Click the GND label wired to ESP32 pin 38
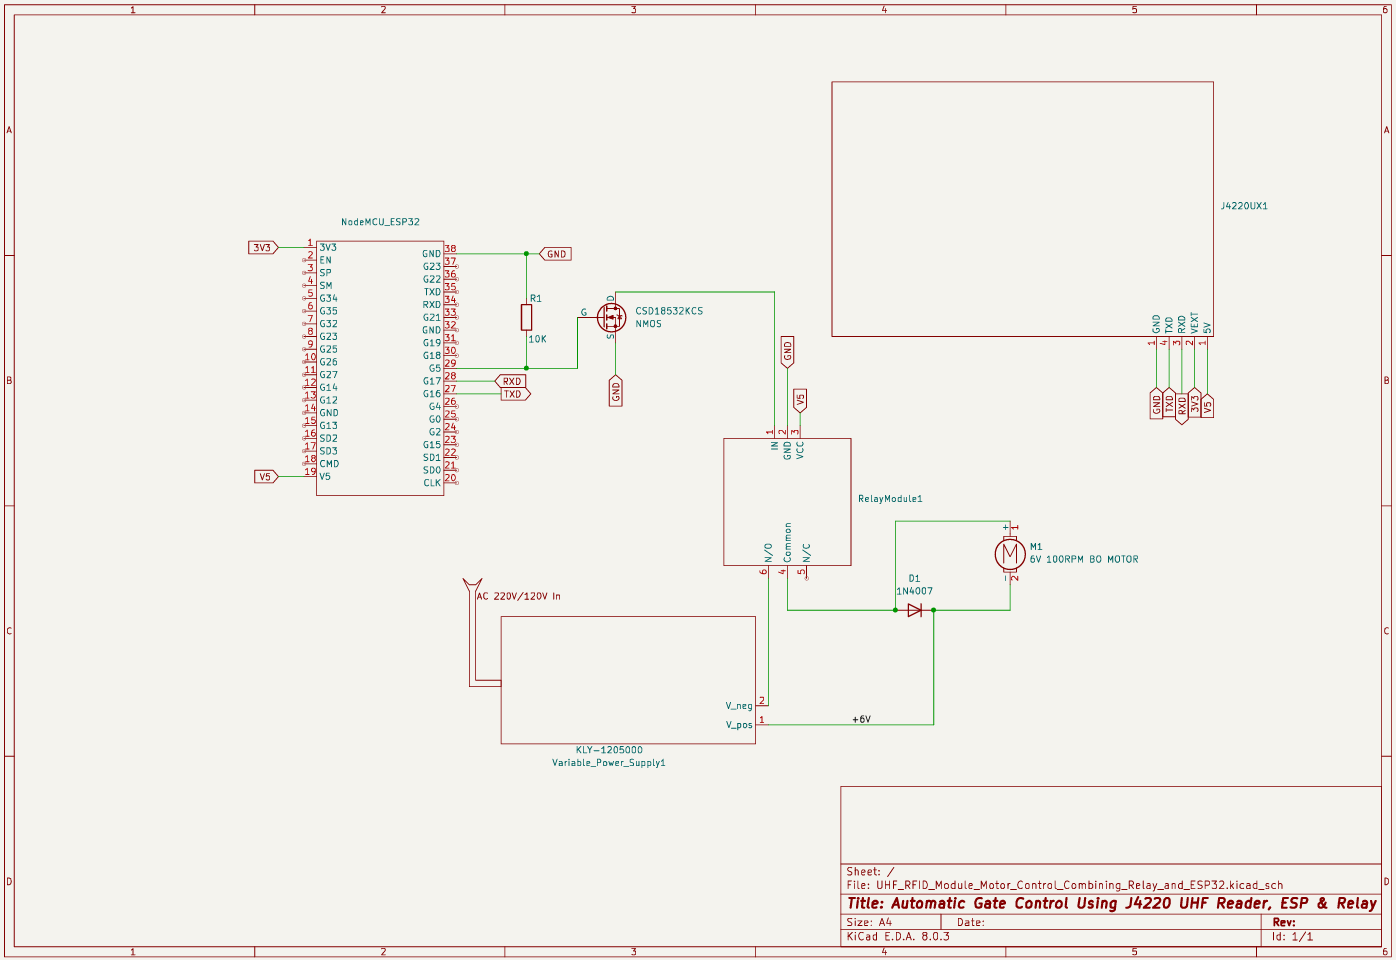 [x=555, y=254]
